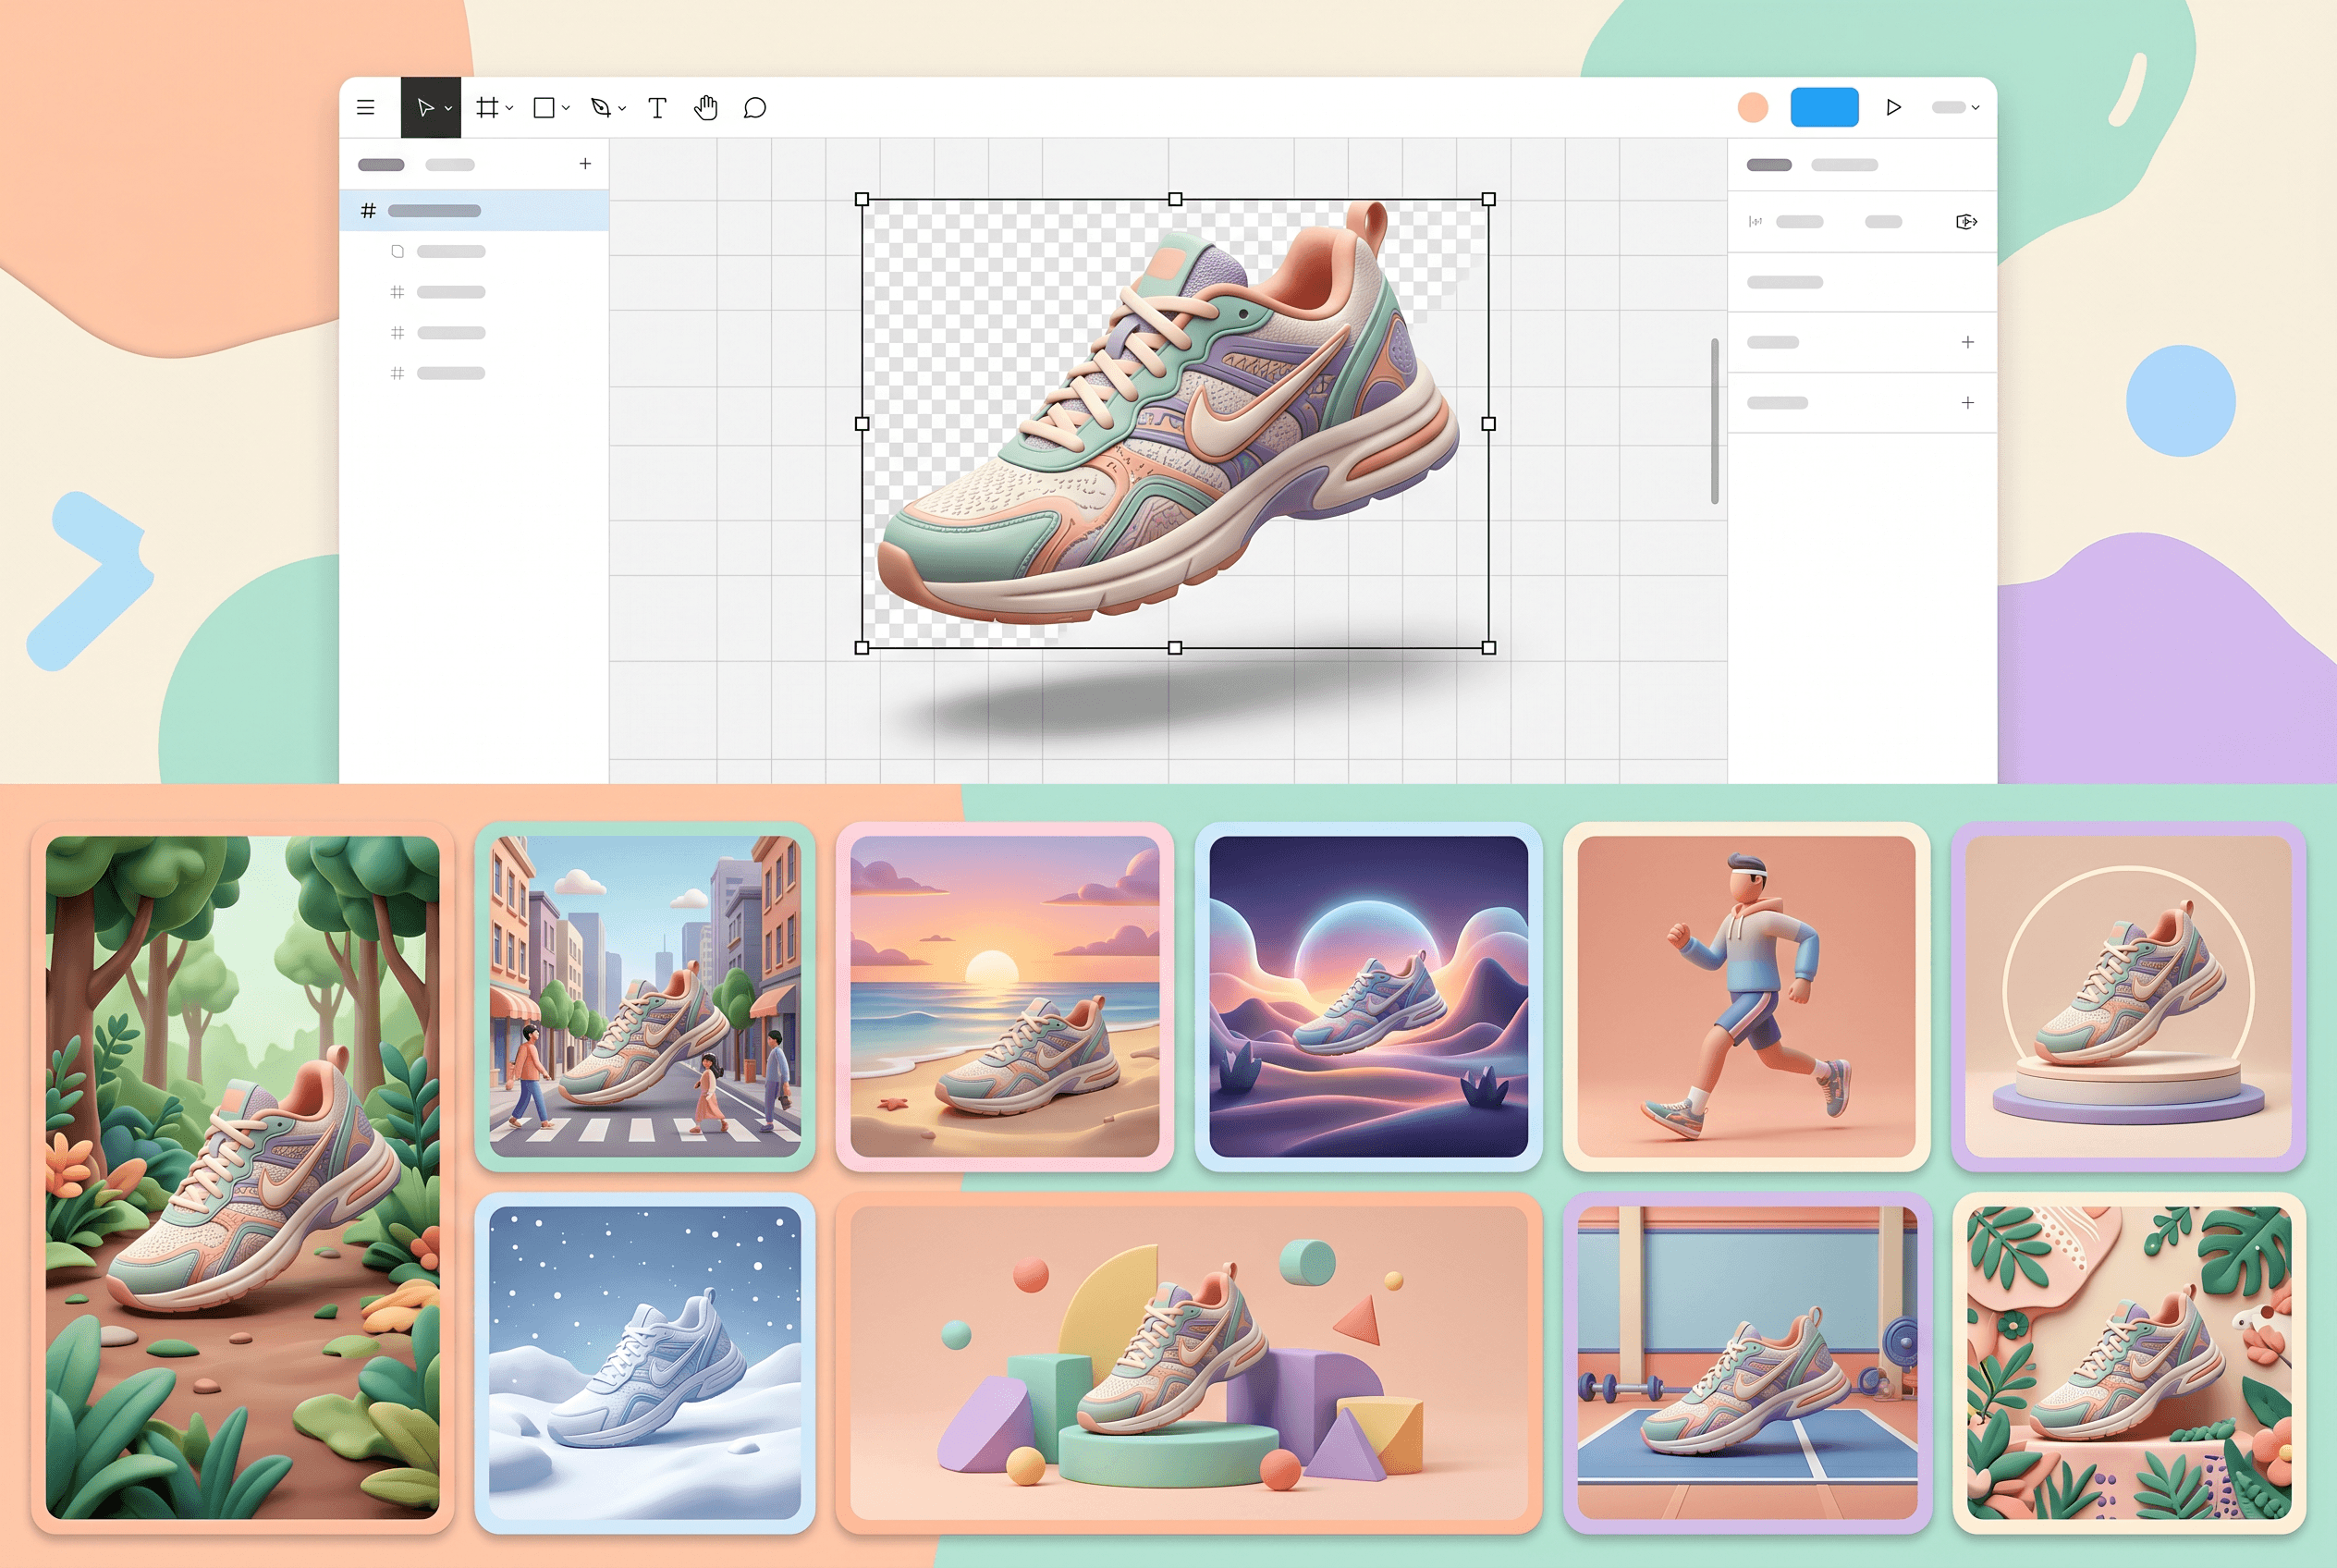Click the upper plus button in the right panel
This screenshot has height=1568, width=2337.
1967,342
